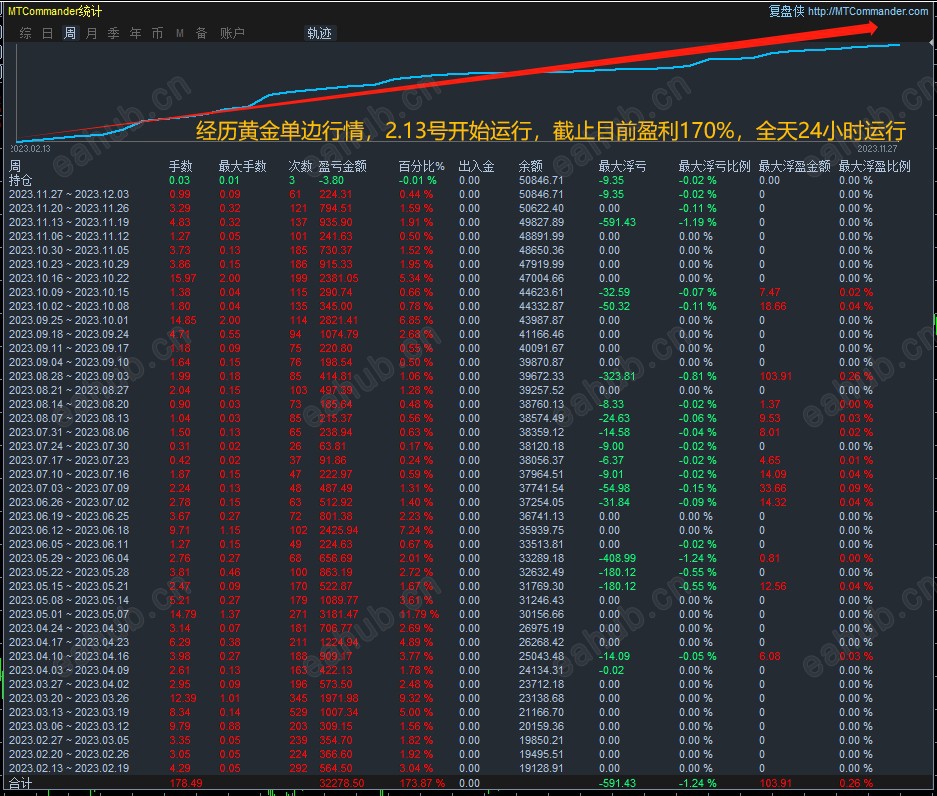Click balance value 19128.91
Image resolution: width=937 pixels, height=796 pixels.
point(541,768)
